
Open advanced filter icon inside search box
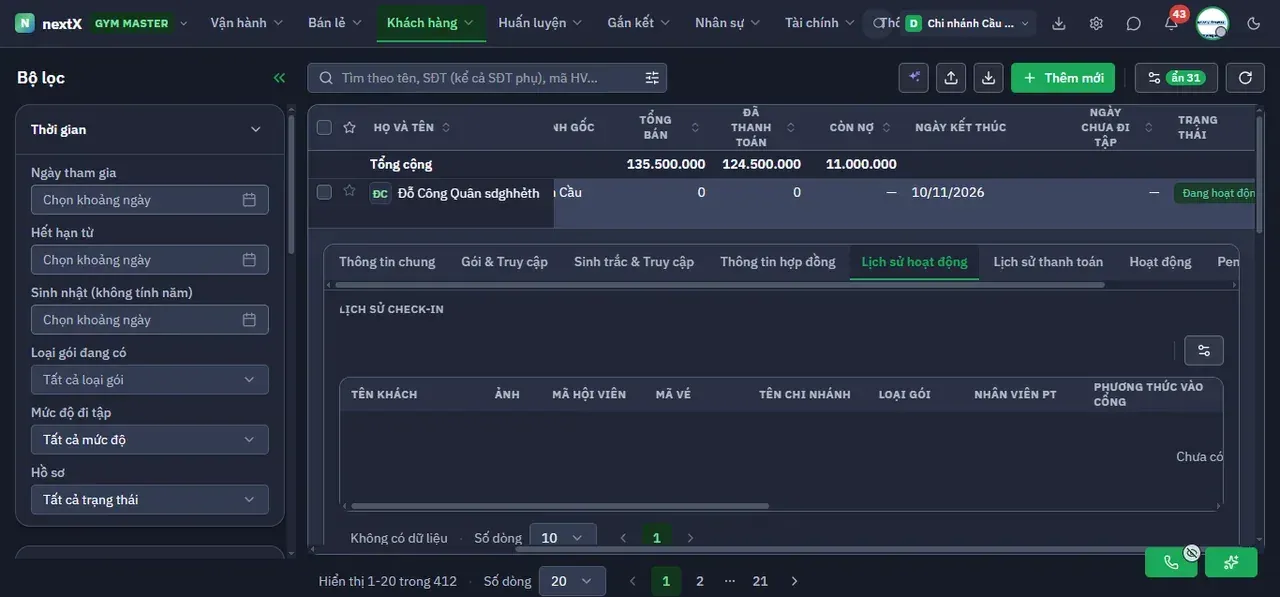pos(652,78)
